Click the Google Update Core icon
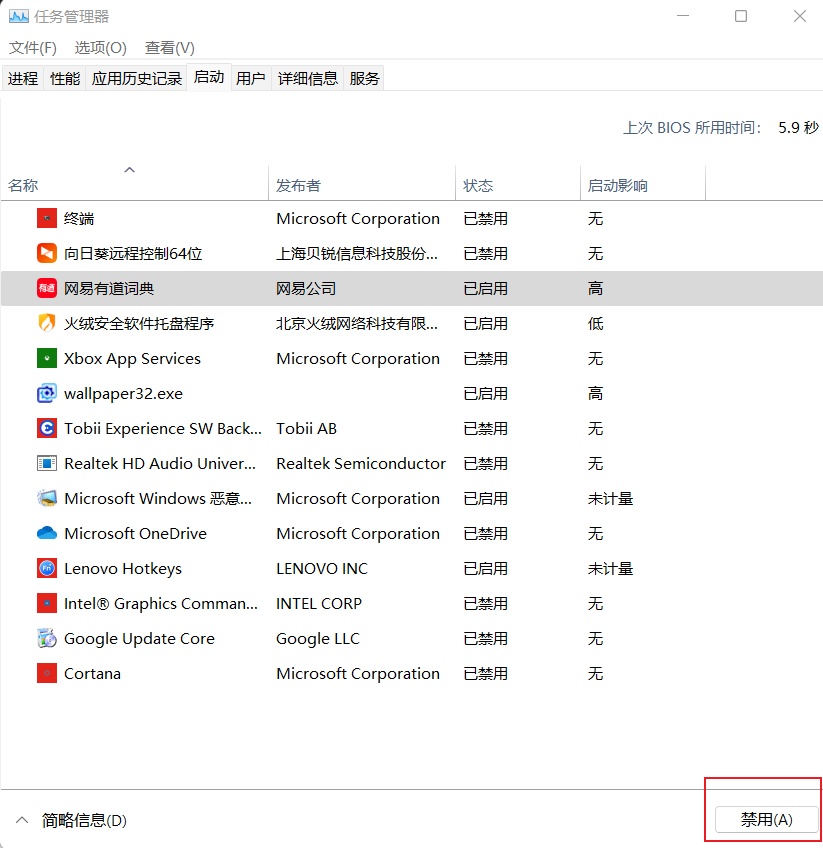 point(47,638)
